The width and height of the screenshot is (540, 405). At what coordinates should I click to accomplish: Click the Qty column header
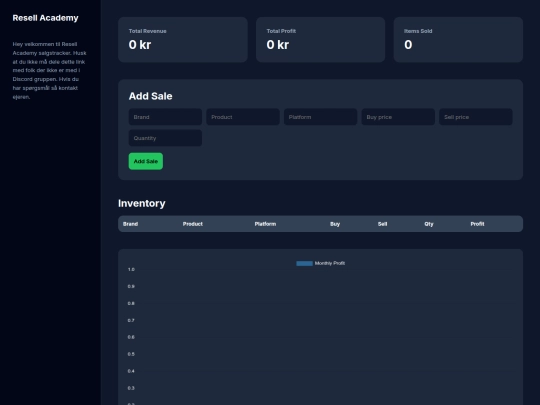click(429, 224)
